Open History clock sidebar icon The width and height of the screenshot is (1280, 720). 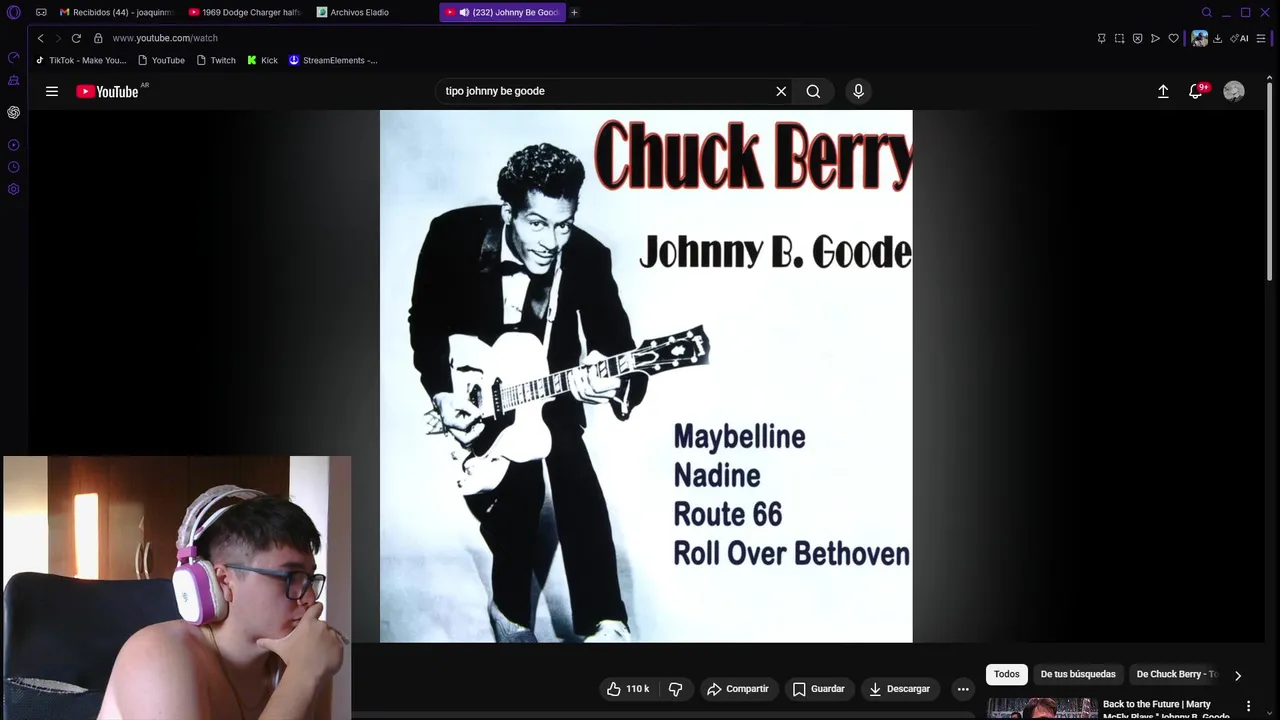[x=14, y=167]
